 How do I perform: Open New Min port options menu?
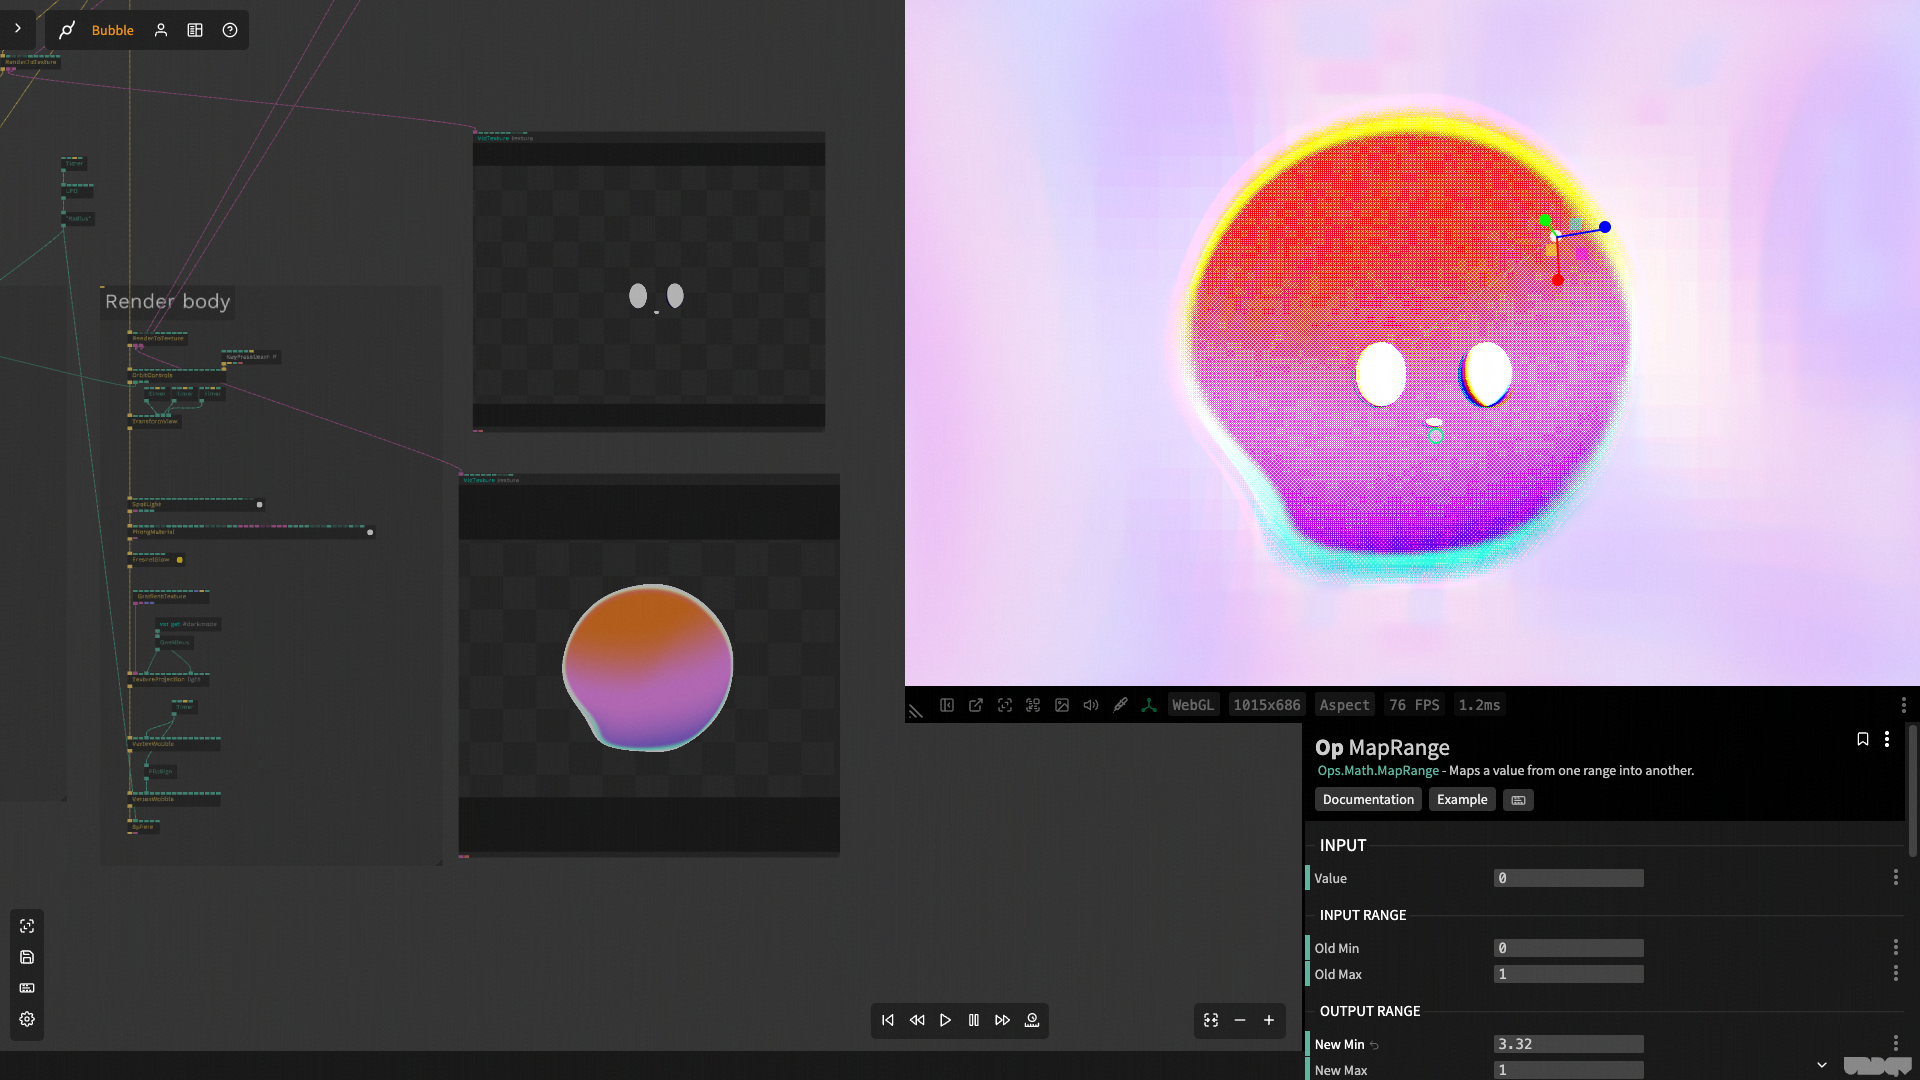pos(1895,1043)
